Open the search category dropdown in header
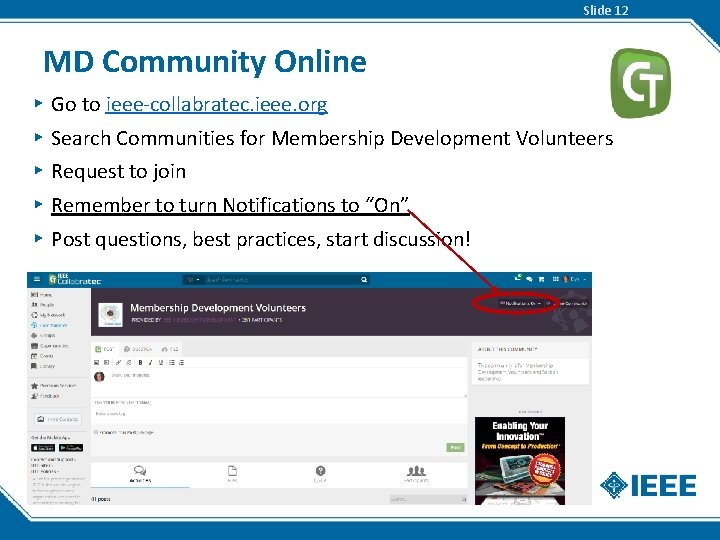The image size is (720, 540). [x=193, y=279]
